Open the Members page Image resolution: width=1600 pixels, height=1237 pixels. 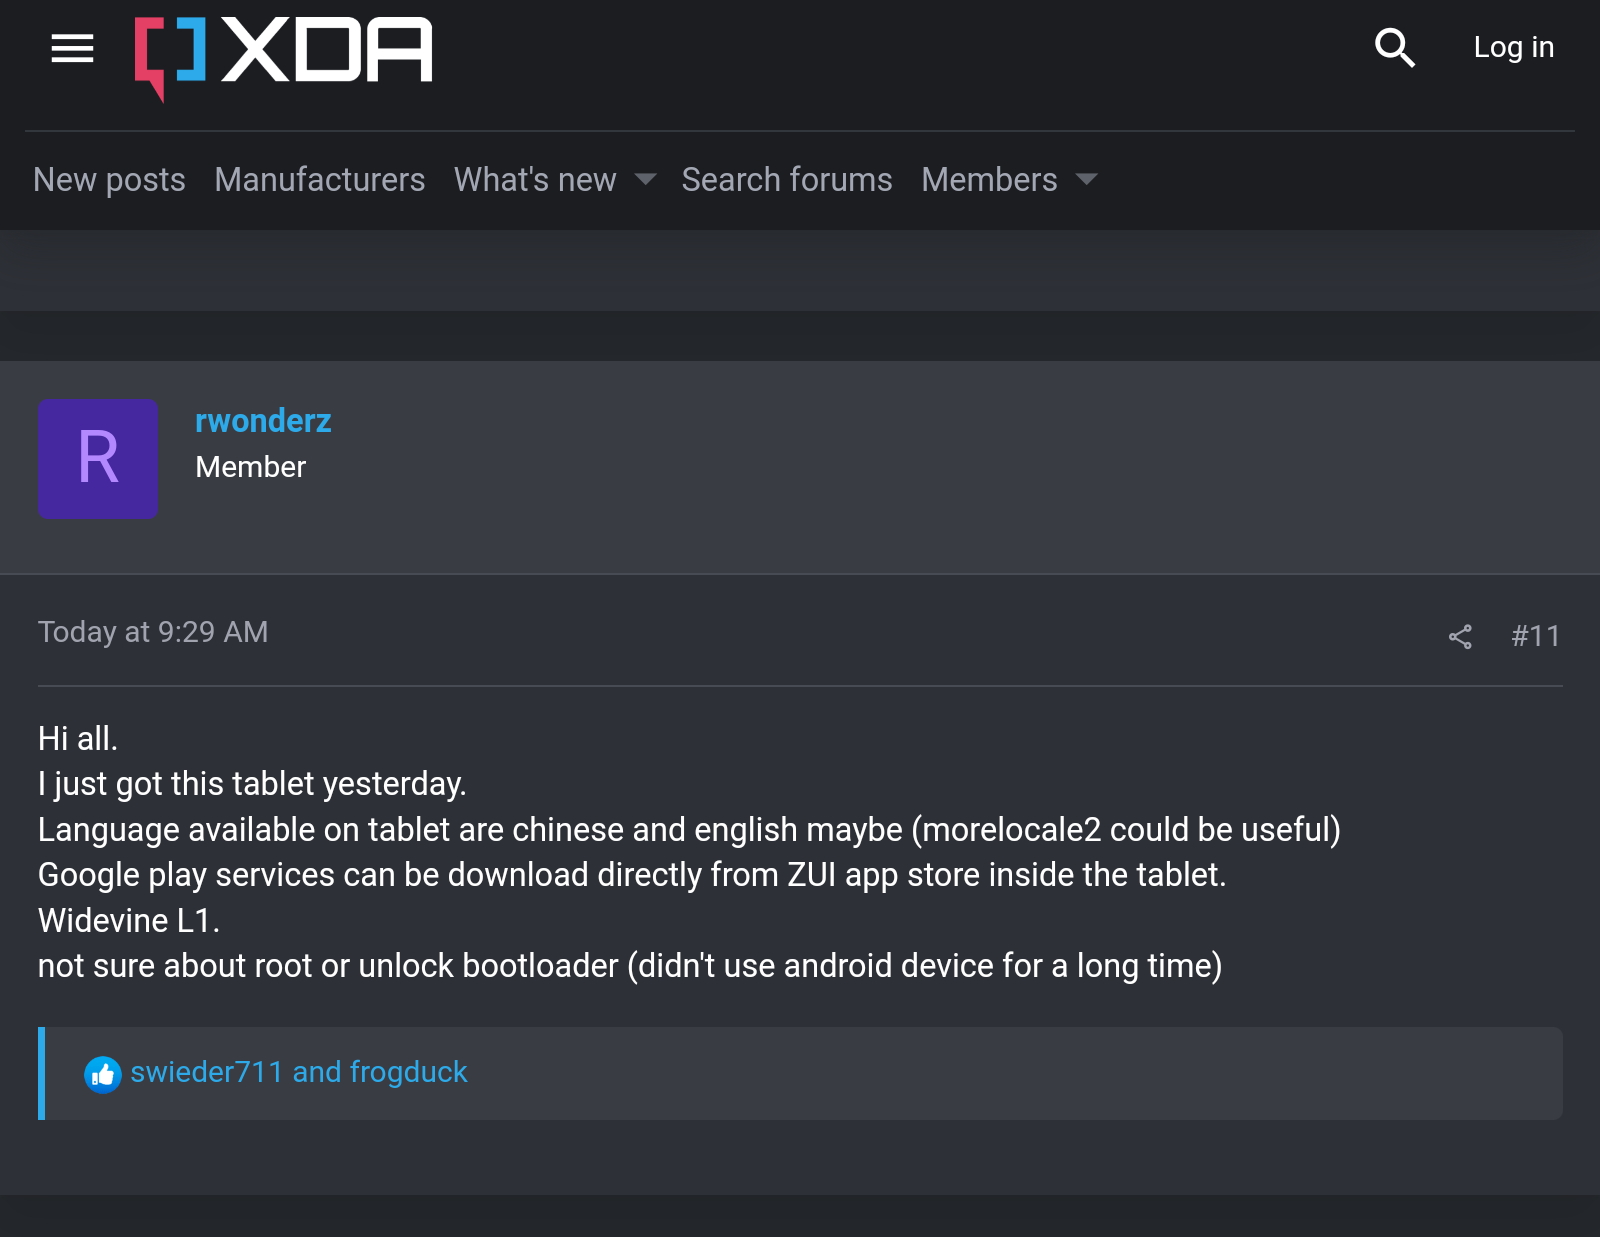(989, 180)
